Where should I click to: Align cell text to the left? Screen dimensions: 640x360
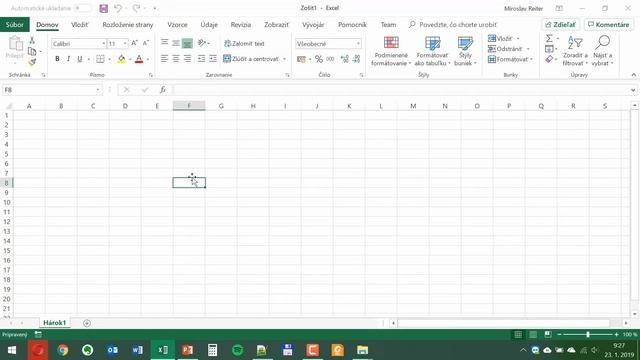(164, 59)
